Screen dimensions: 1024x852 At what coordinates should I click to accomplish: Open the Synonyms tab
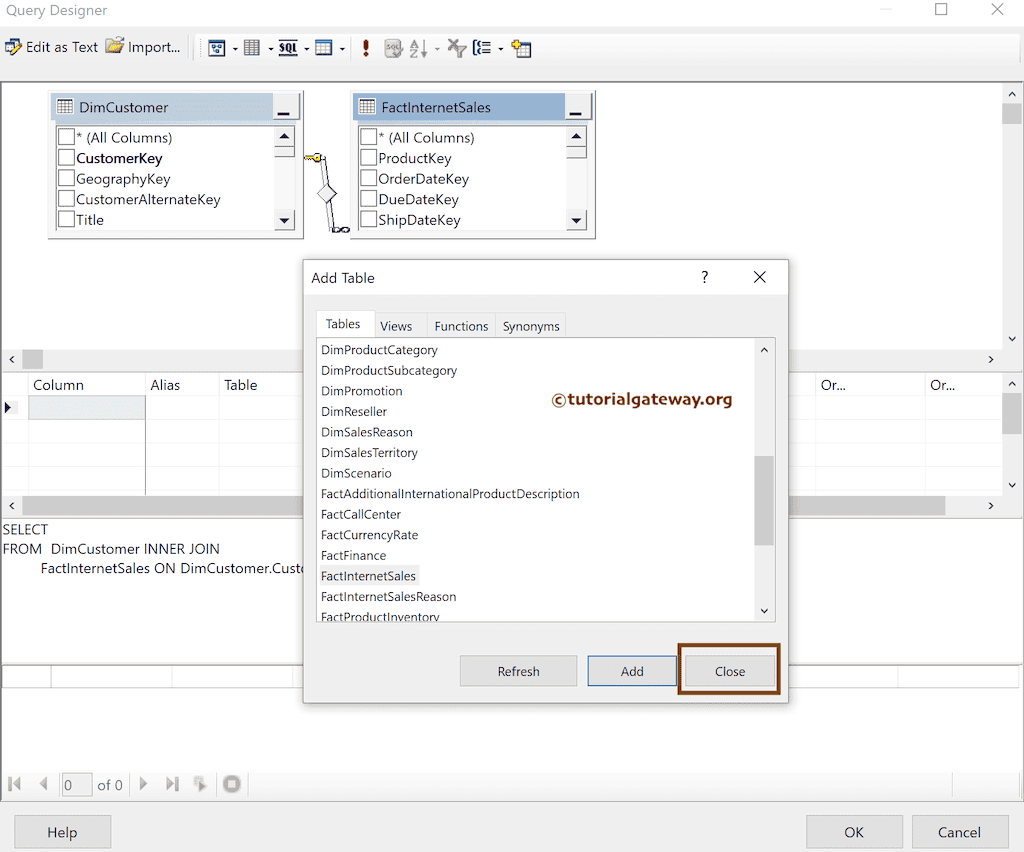click(x=530, y=325)
